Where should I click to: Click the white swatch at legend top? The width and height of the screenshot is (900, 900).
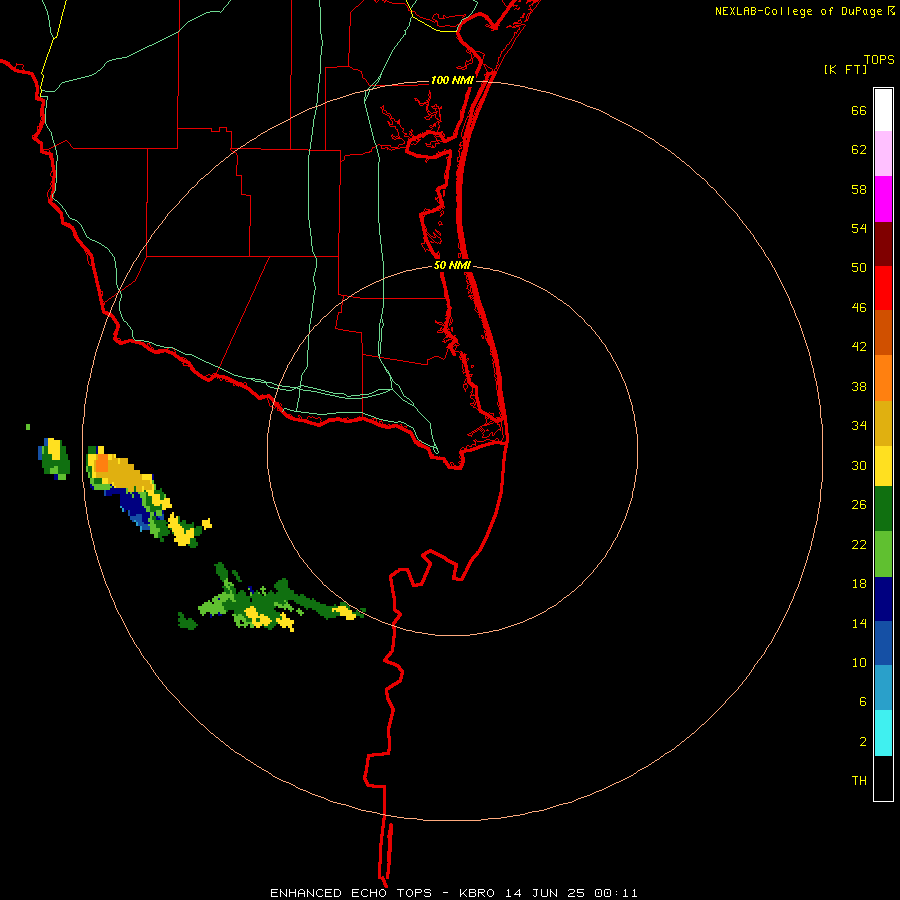pyautogui.click(x=883, y=110)
